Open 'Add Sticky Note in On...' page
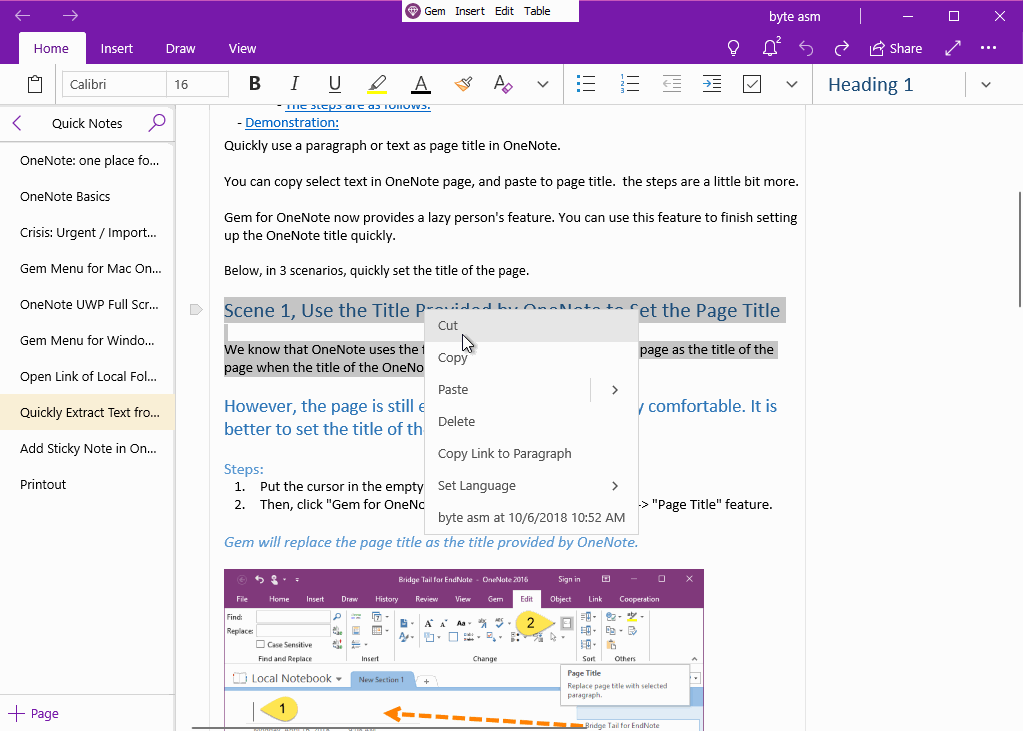Screen dimensions: 1023x731 (87, 448)
